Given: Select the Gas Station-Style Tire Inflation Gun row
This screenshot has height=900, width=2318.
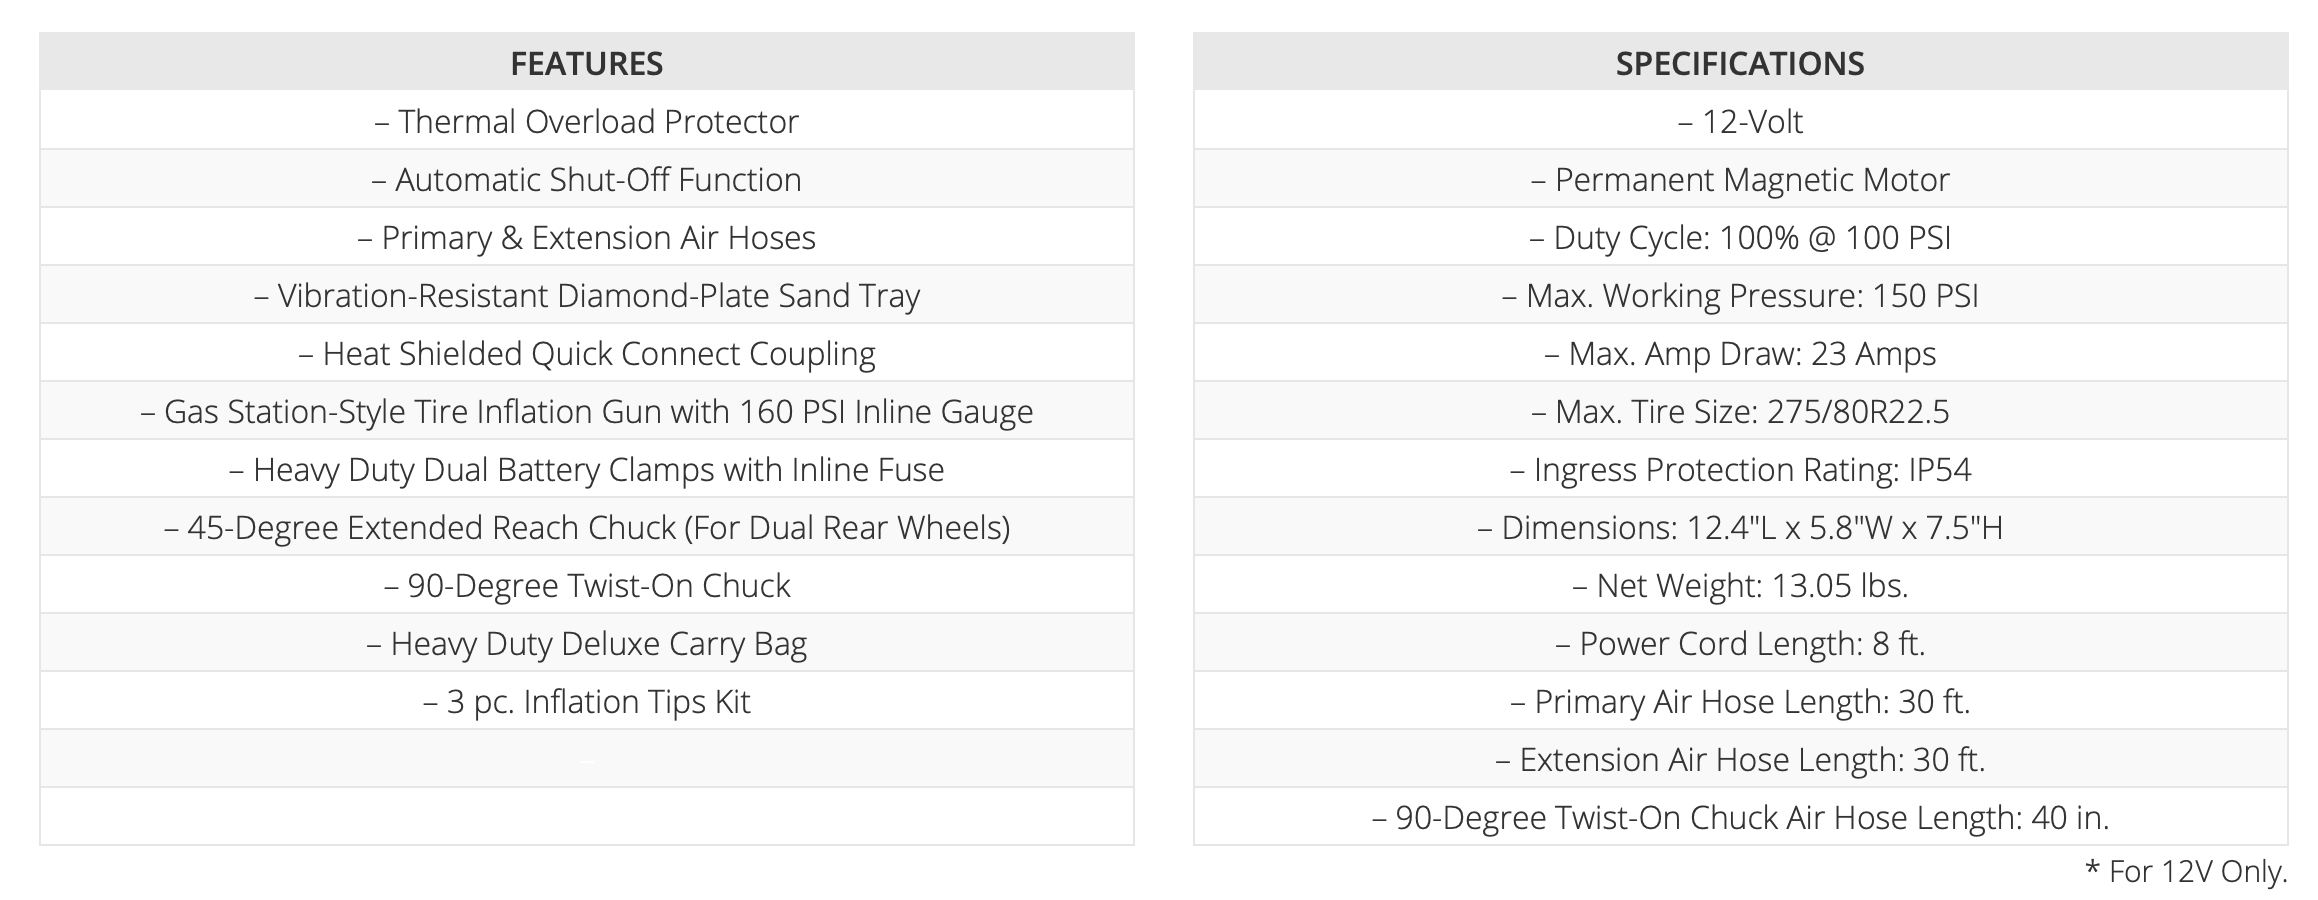Looking at the screenshot, I should click(587, 411).
